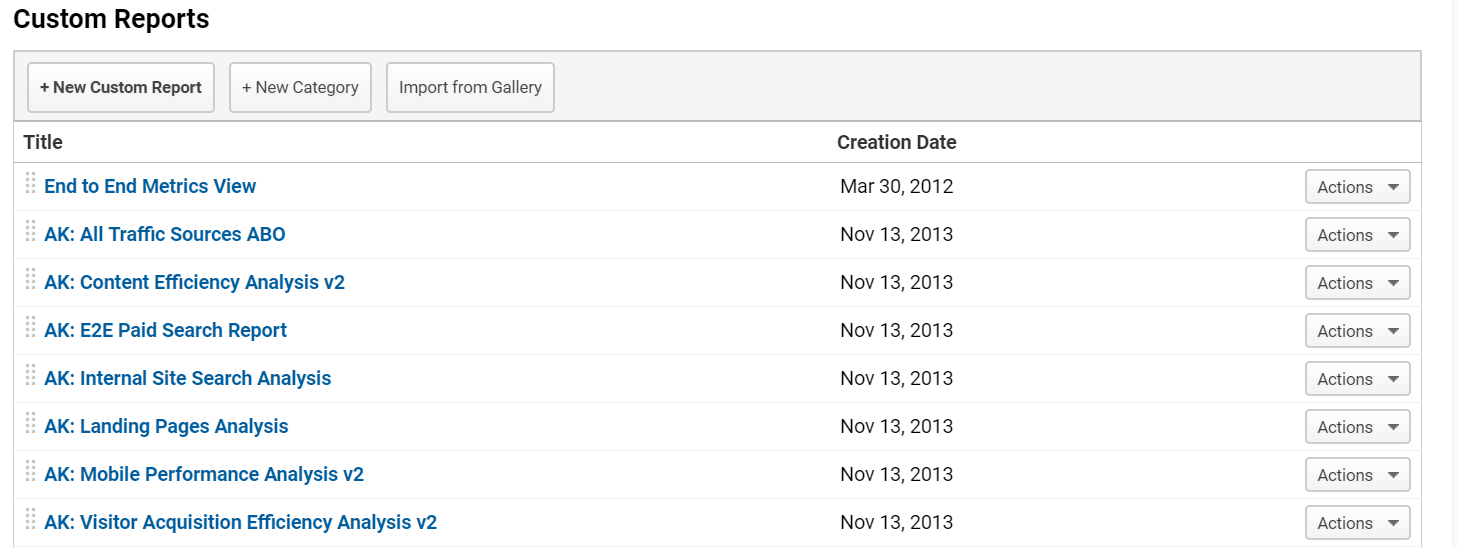Click drag handle beside AK: All Traffic Sources ABO

[30, 232]
